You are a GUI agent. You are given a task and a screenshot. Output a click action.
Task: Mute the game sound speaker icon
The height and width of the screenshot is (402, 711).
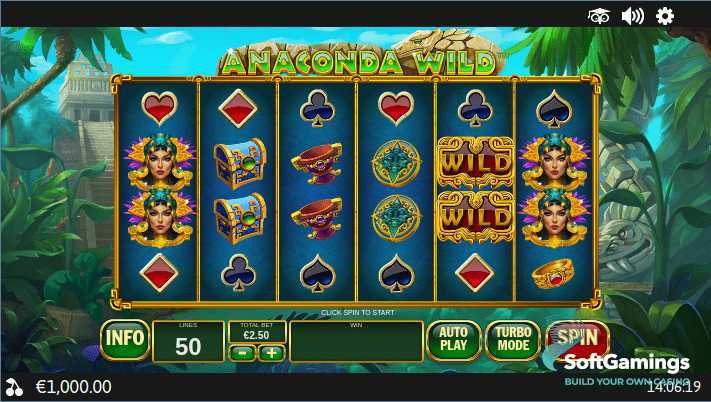[x=633, y=17]
